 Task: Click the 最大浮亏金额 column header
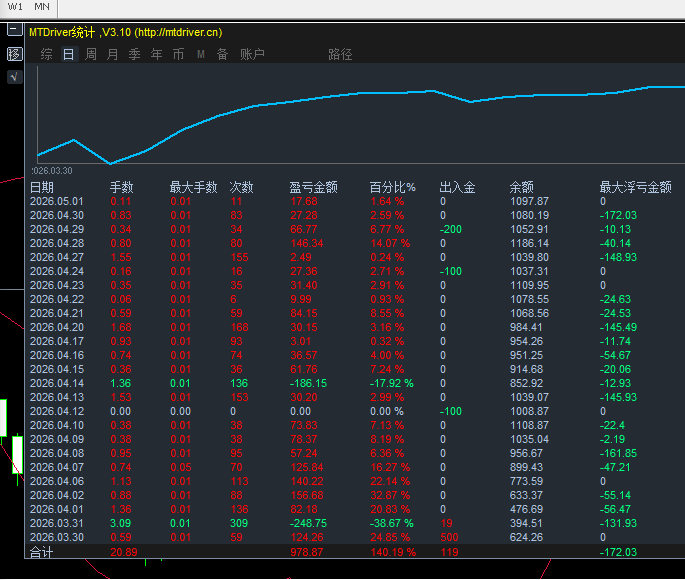(635, 187)
